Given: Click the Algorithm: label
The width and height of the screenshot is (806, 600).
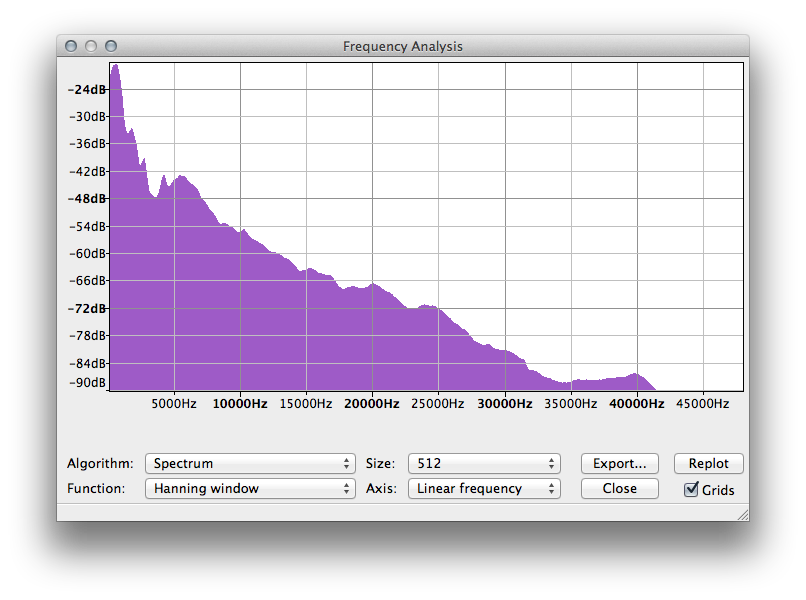Looking at the screenshot, I should [100, 464].
